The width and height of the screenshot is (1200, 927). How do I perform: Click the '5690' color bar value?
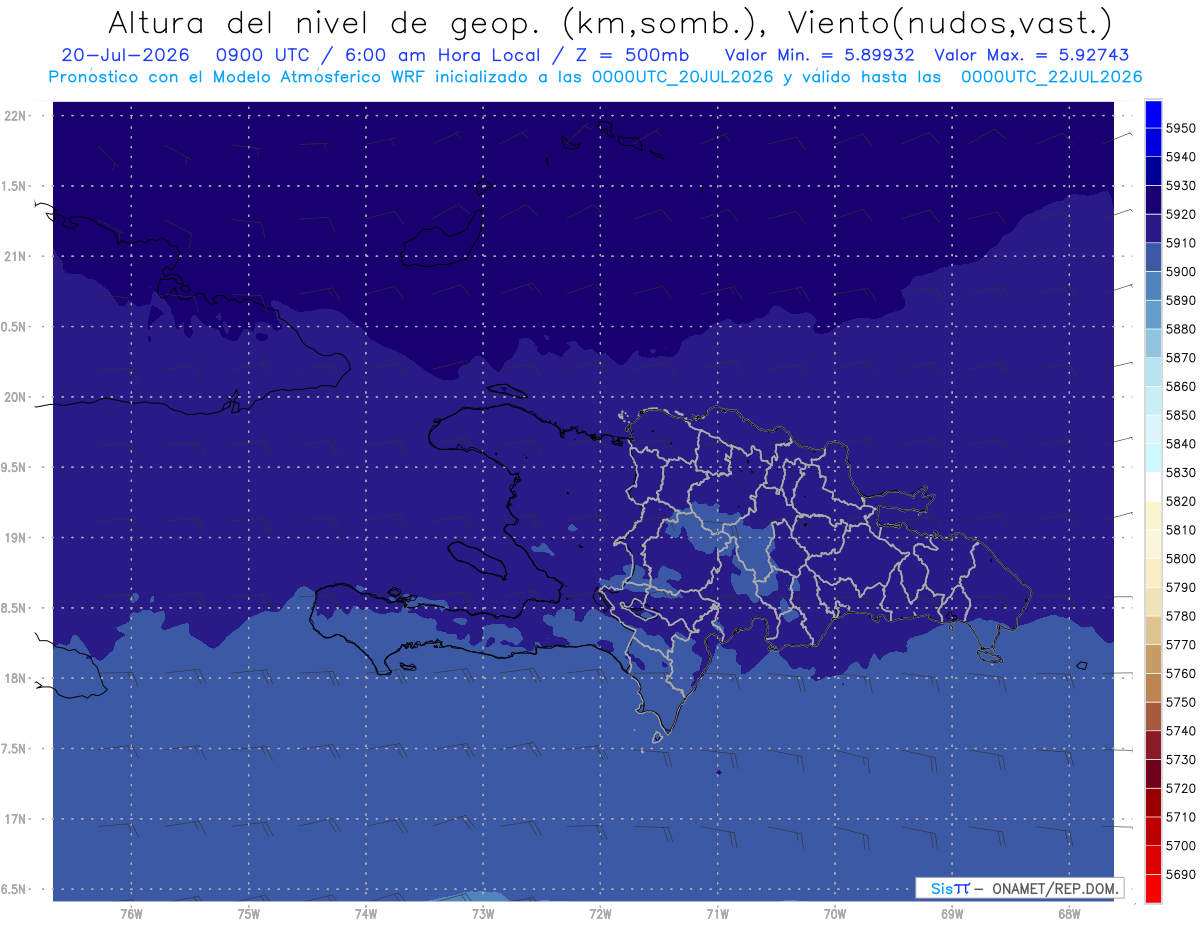(1181, 874)
